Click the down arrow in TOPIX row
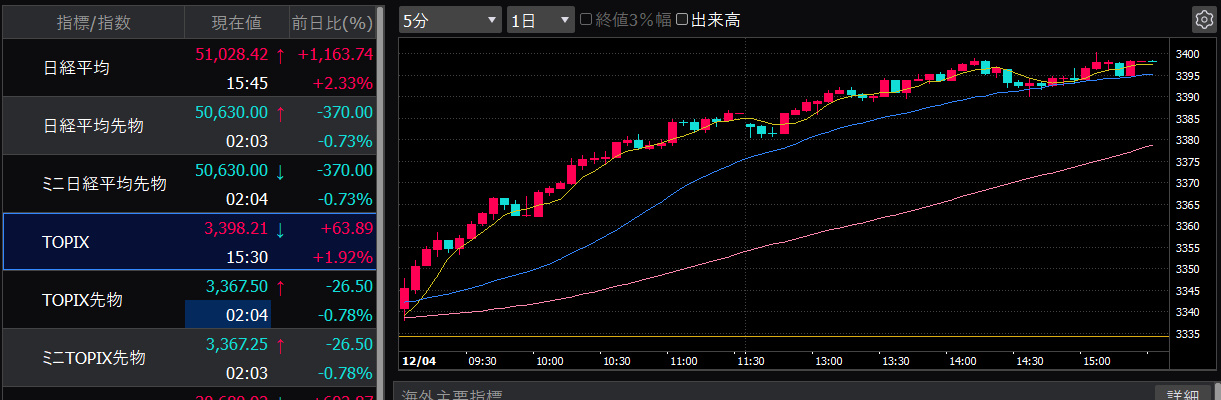The width and height of the screenshot is (1221, 400). pos(280,229)
